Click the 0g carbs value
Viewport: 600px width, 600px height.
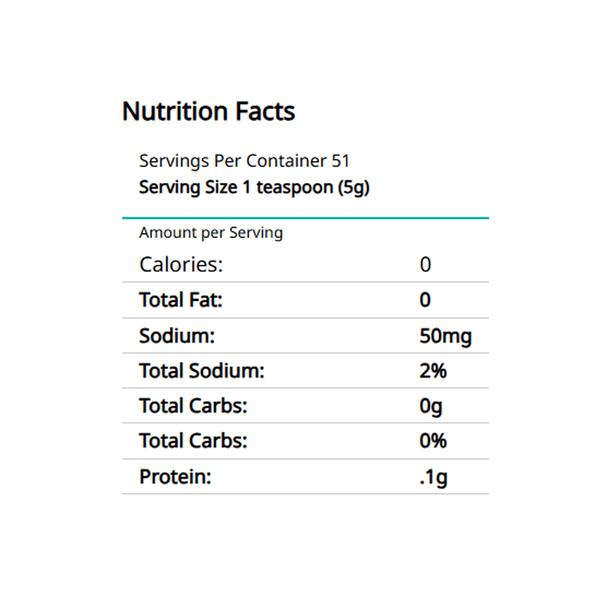(431, 406)
